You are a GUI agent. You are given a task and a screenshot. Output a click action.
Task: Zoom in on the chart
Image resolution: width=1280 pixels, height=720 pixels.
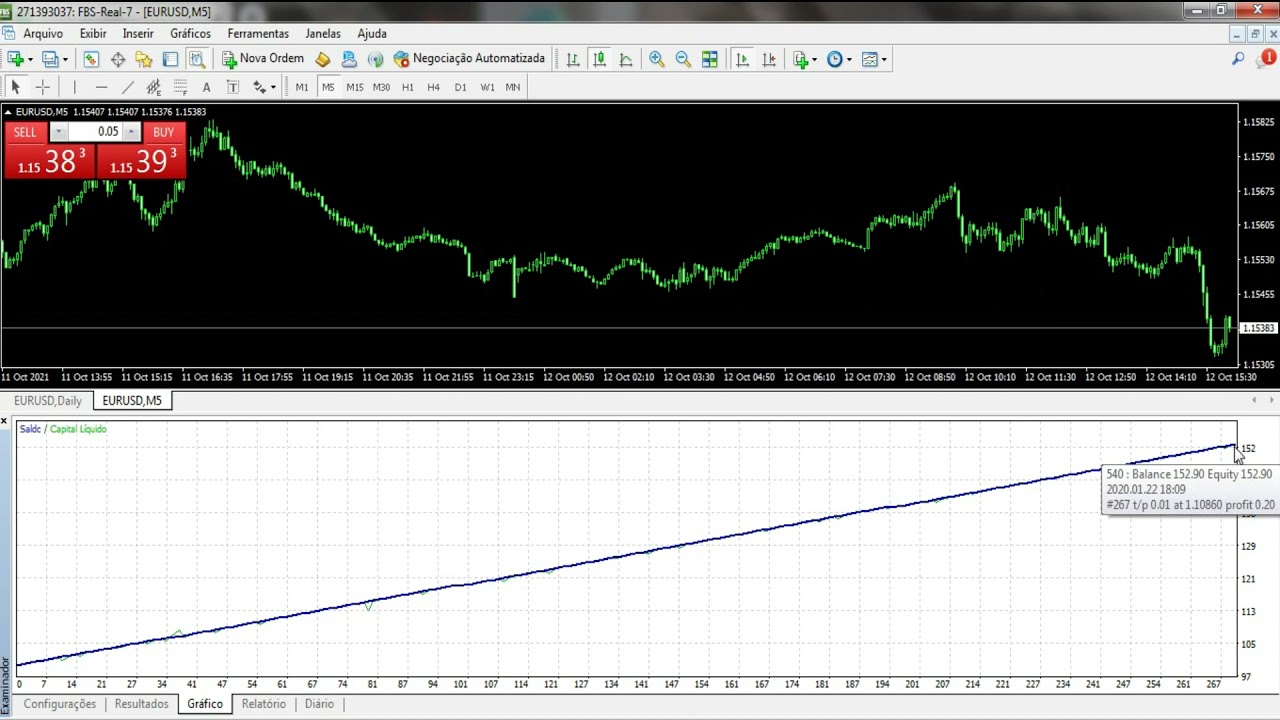657,59
